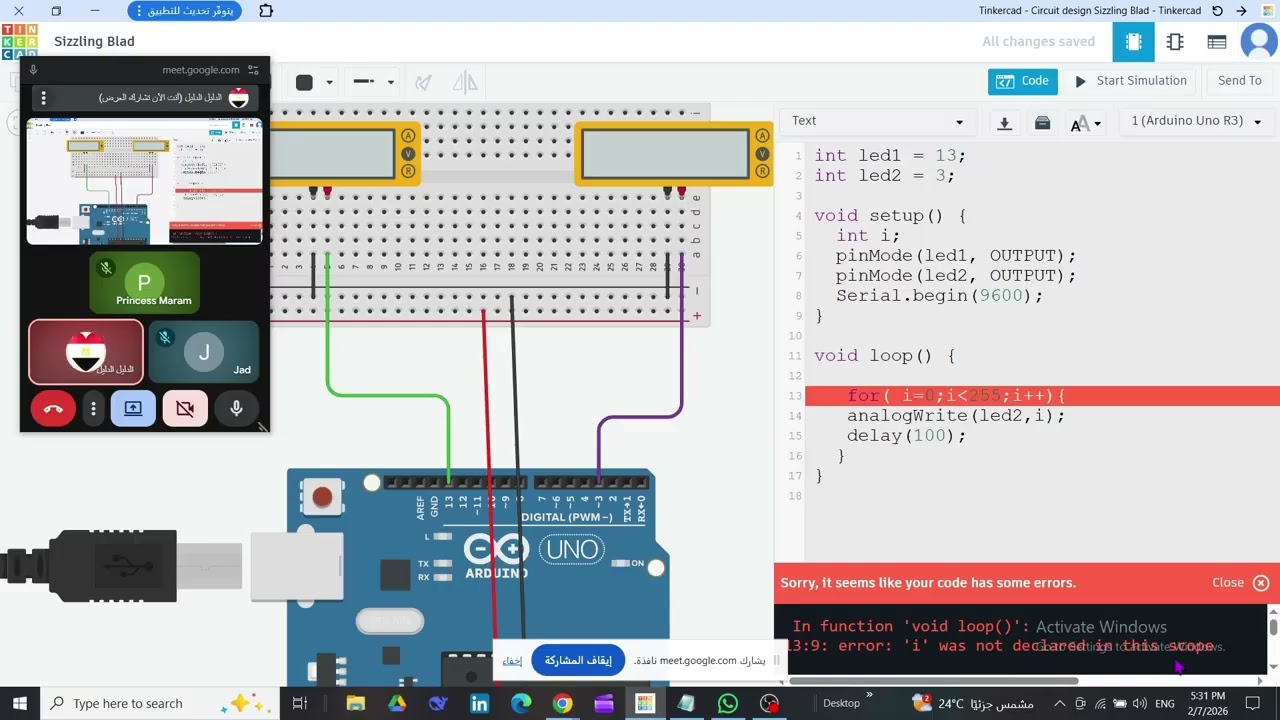Open Meet pop-up settings sliders icon

click(x=253, y=70)
